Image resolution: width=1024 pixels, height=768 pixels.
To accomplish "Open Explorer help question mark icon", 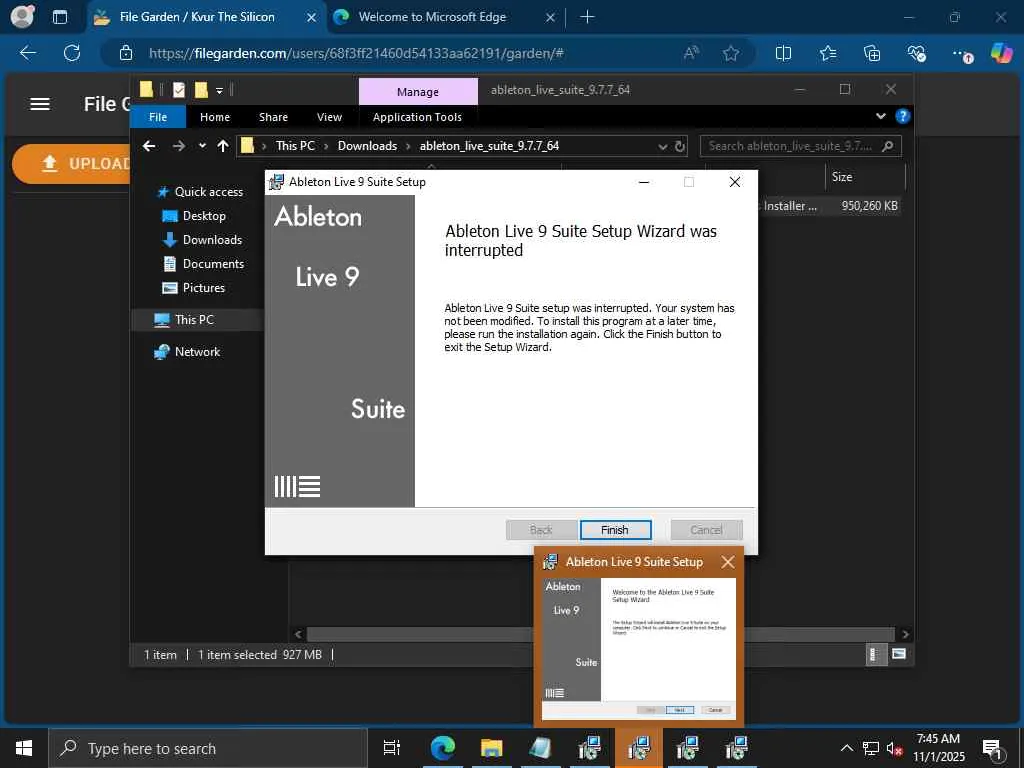I will [903, 116].
